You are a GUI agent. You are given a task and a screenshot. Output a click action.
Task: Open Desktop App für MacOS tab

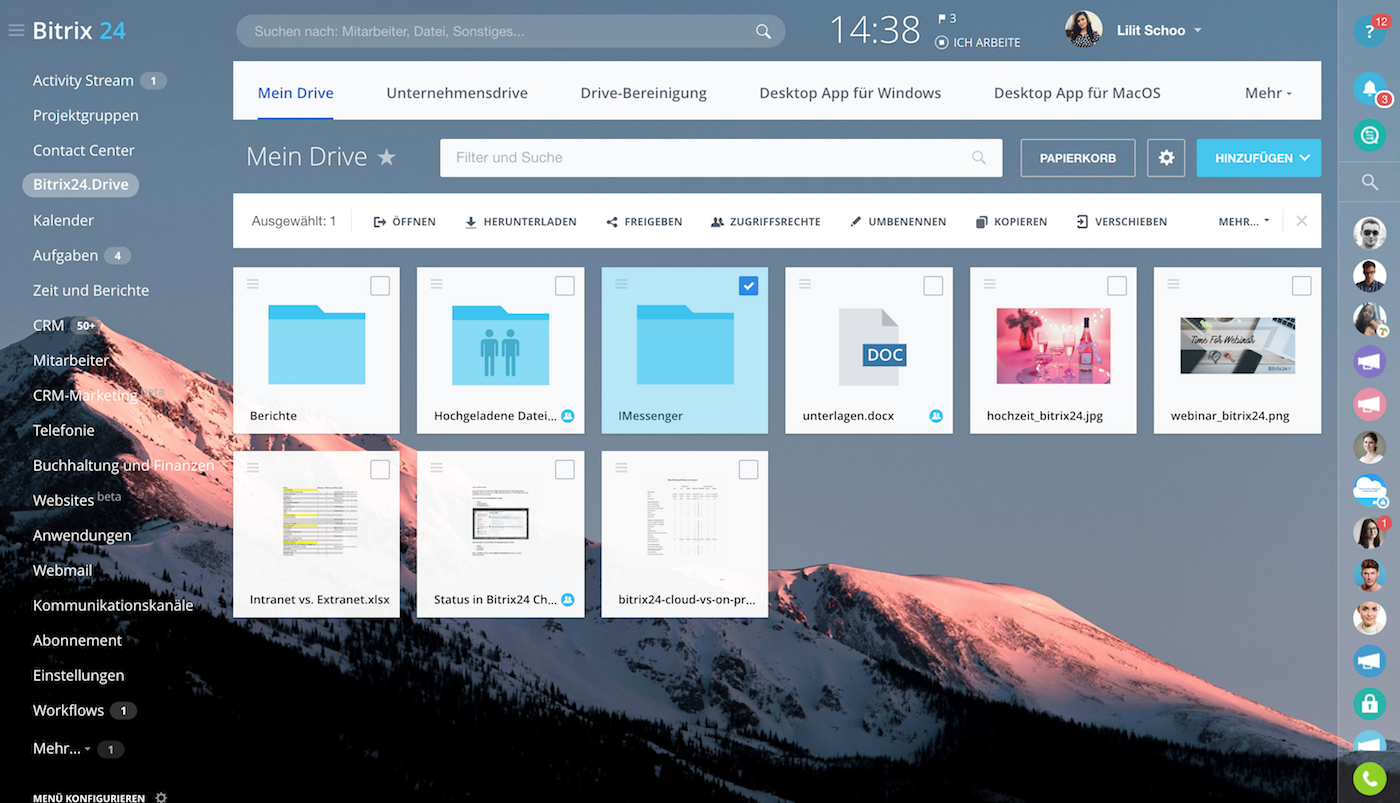point(1077,93)
